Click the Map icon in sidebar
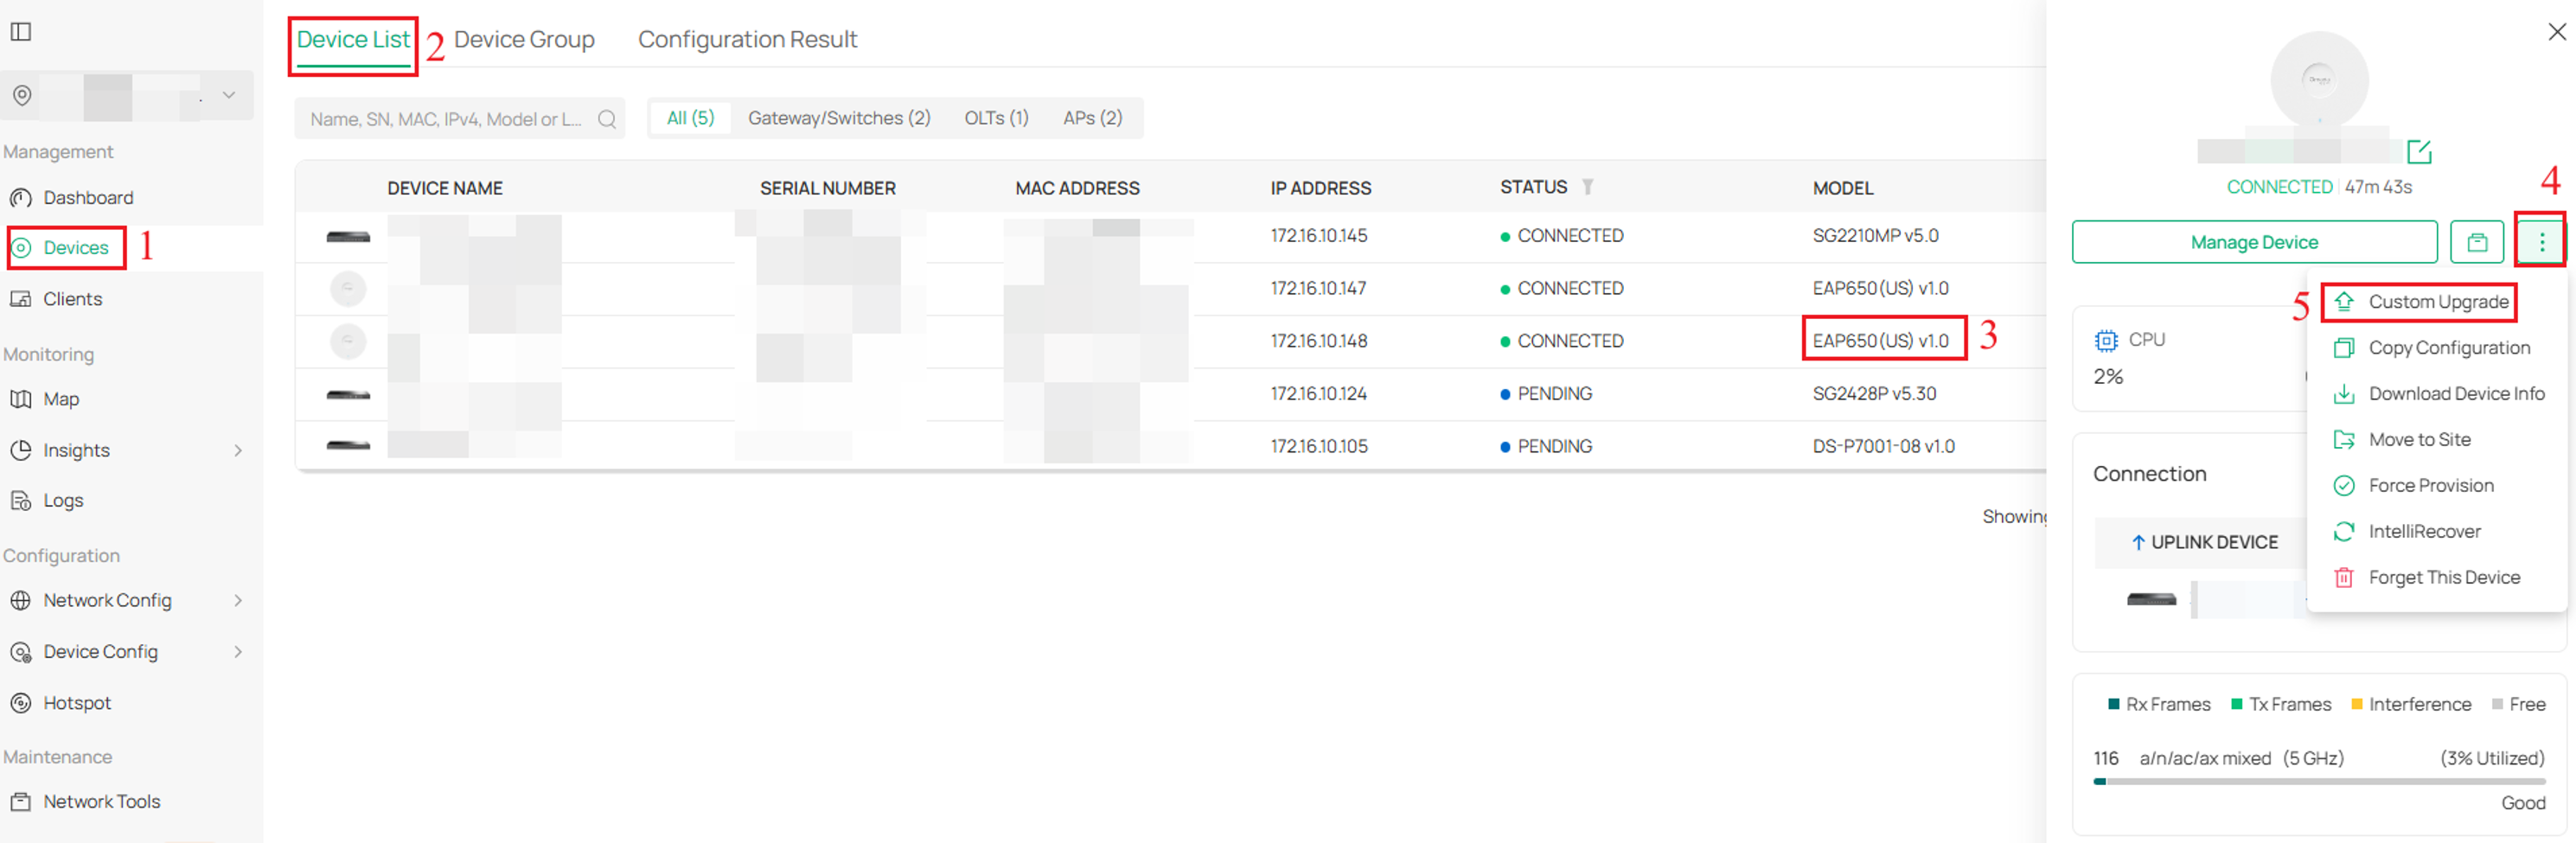Screen dimensions: 2576x843 tap(21, 399)
